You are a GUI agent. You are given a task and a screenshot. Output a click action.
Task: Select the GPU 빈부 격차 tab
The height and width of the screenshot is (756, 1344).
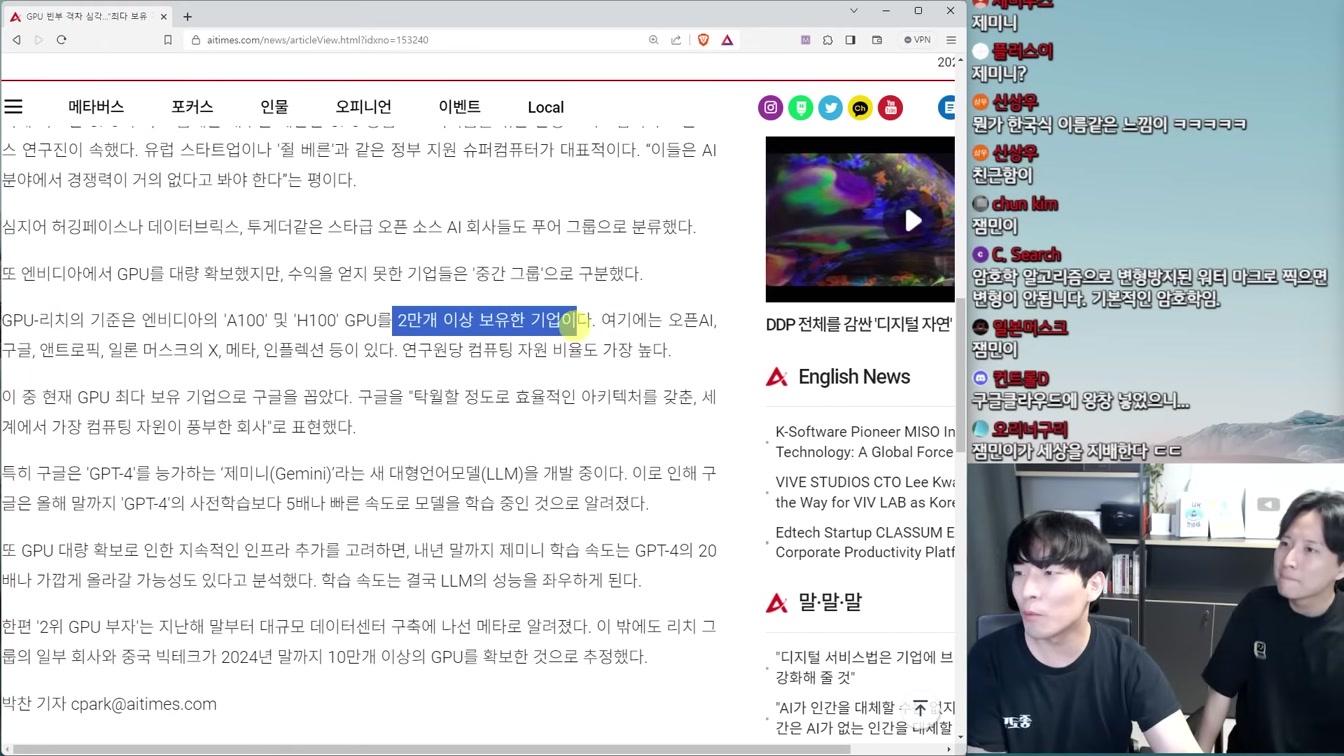click(86, 16)
